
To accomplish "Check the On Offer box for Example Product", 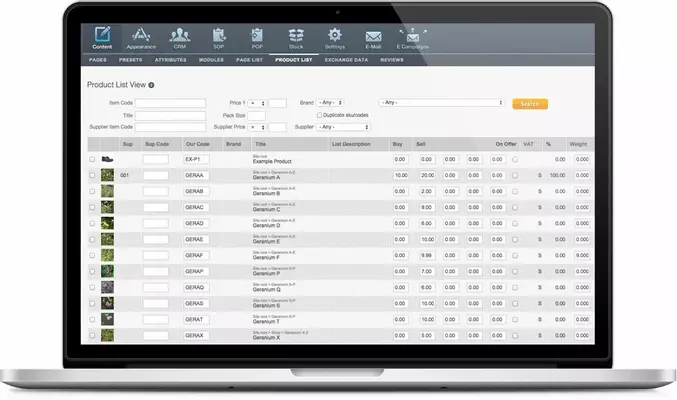I will point(515,159).
